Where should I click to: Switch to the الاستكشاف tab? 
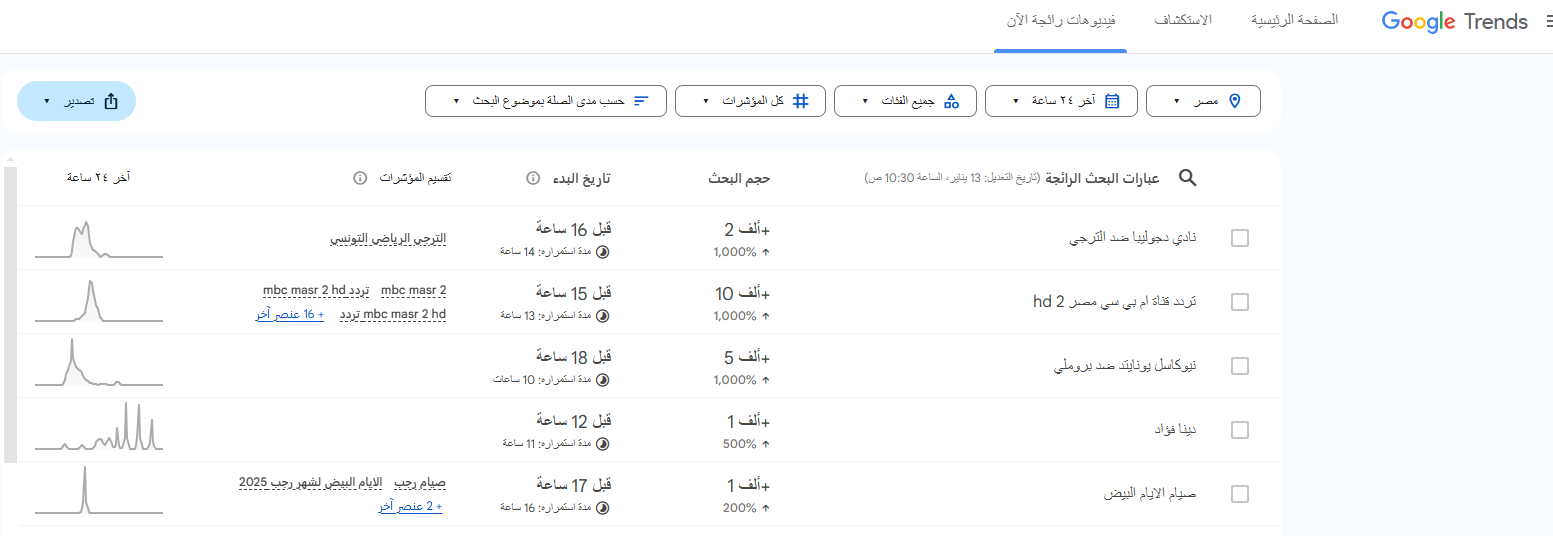click(1183, 21)
